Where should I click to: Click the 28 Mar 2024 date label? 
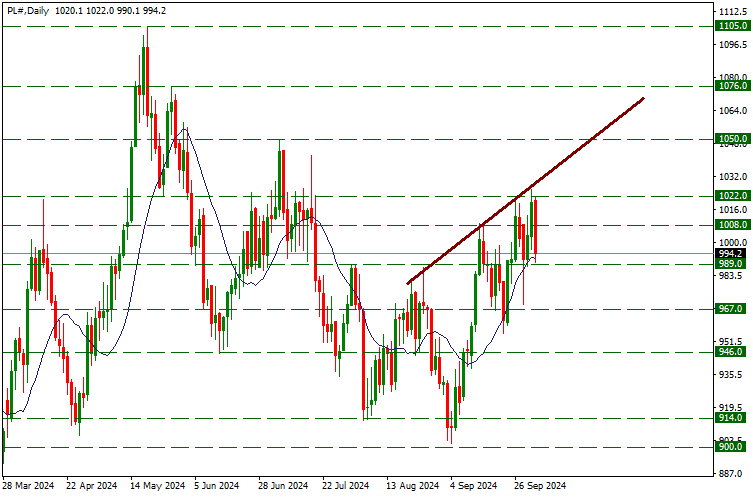(x=28, y=486)
